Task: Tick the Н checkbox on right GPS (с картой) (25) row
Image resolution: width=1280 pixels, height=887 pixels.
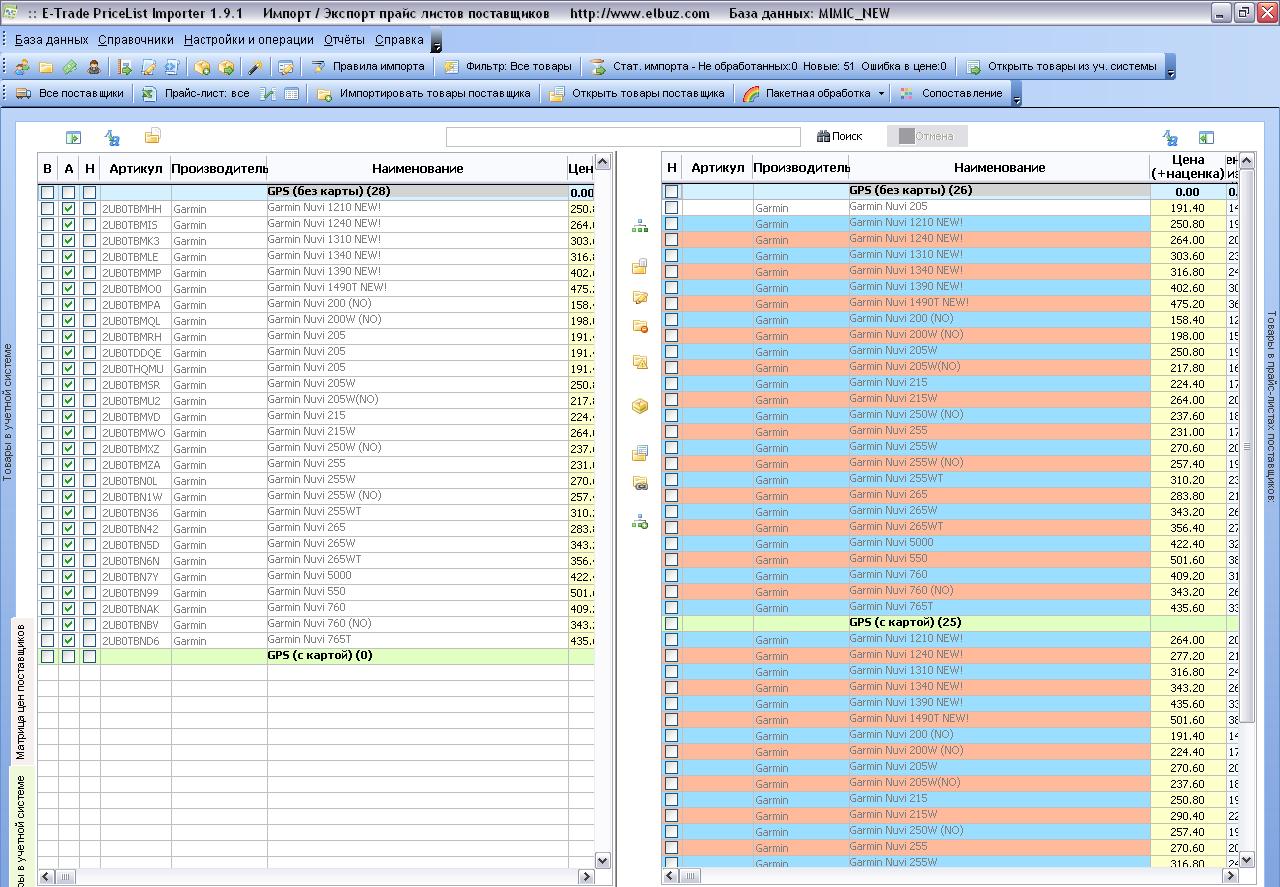Action: [671, 624]
